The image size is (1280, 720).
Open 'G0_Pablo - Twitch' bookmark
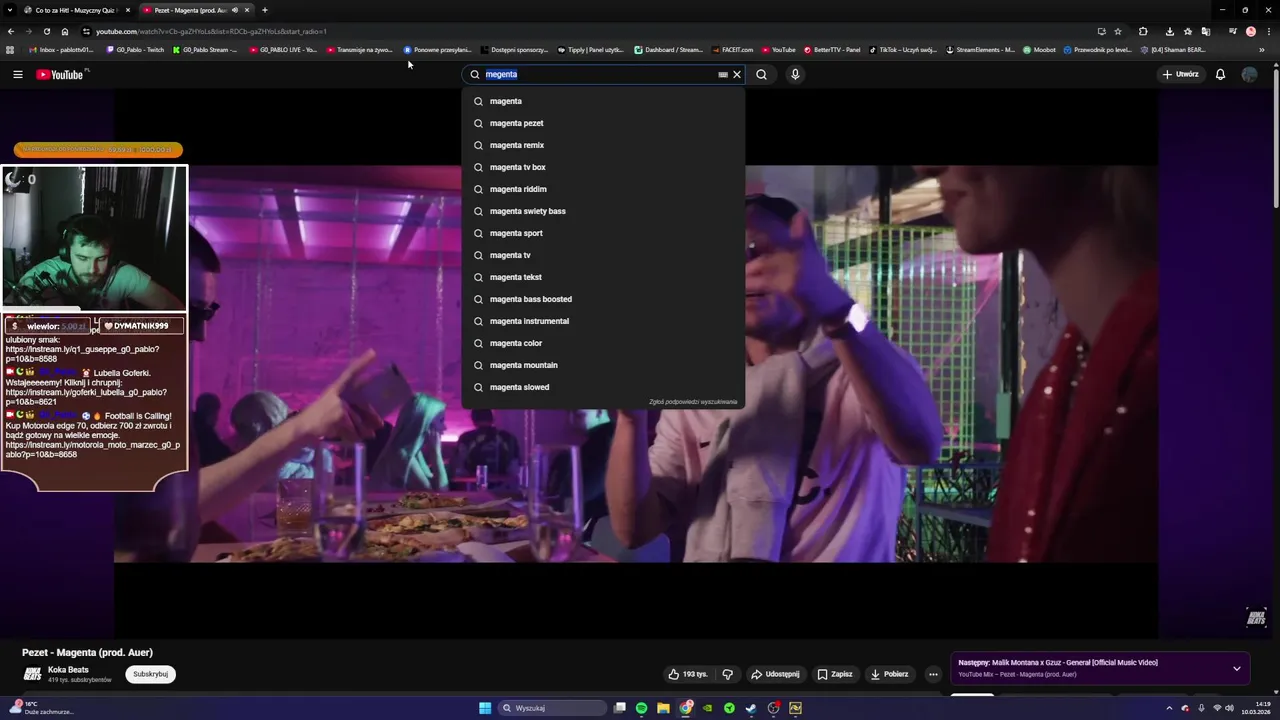[x=135, y=49]
